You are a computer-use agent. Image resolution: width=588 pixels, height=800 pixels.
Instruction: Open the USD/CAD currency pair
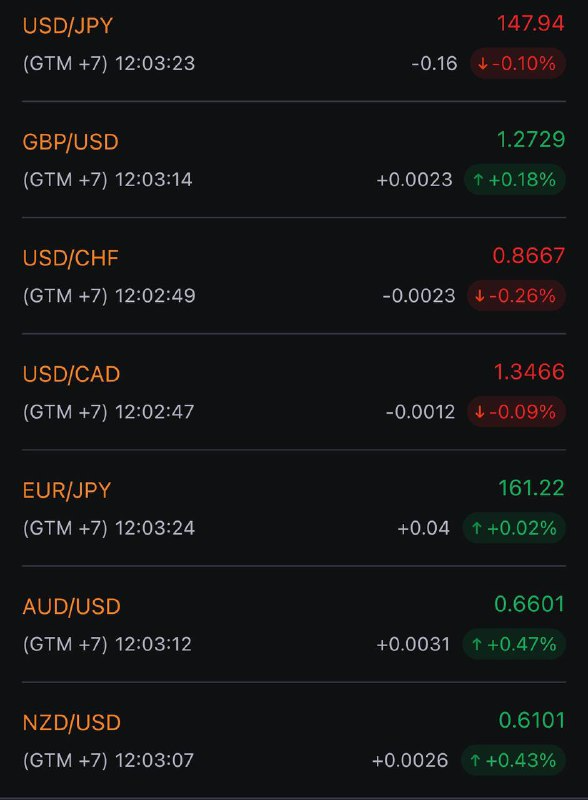[x=294, y=392]
